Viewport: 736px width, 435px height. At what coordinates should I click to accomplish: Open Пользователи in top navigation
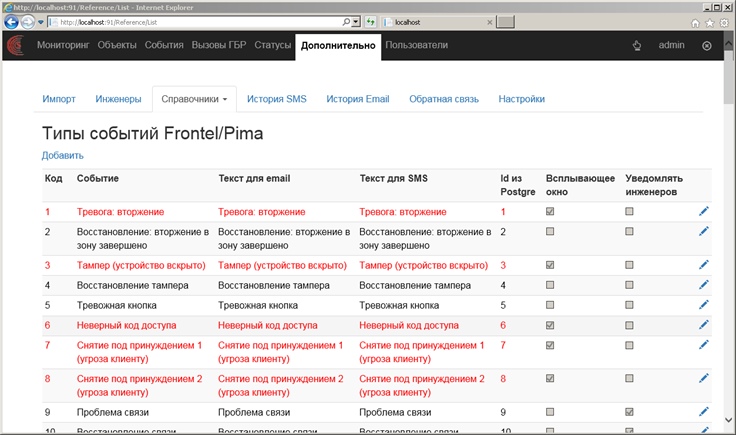pyautogui.click(x=416, y=45)
